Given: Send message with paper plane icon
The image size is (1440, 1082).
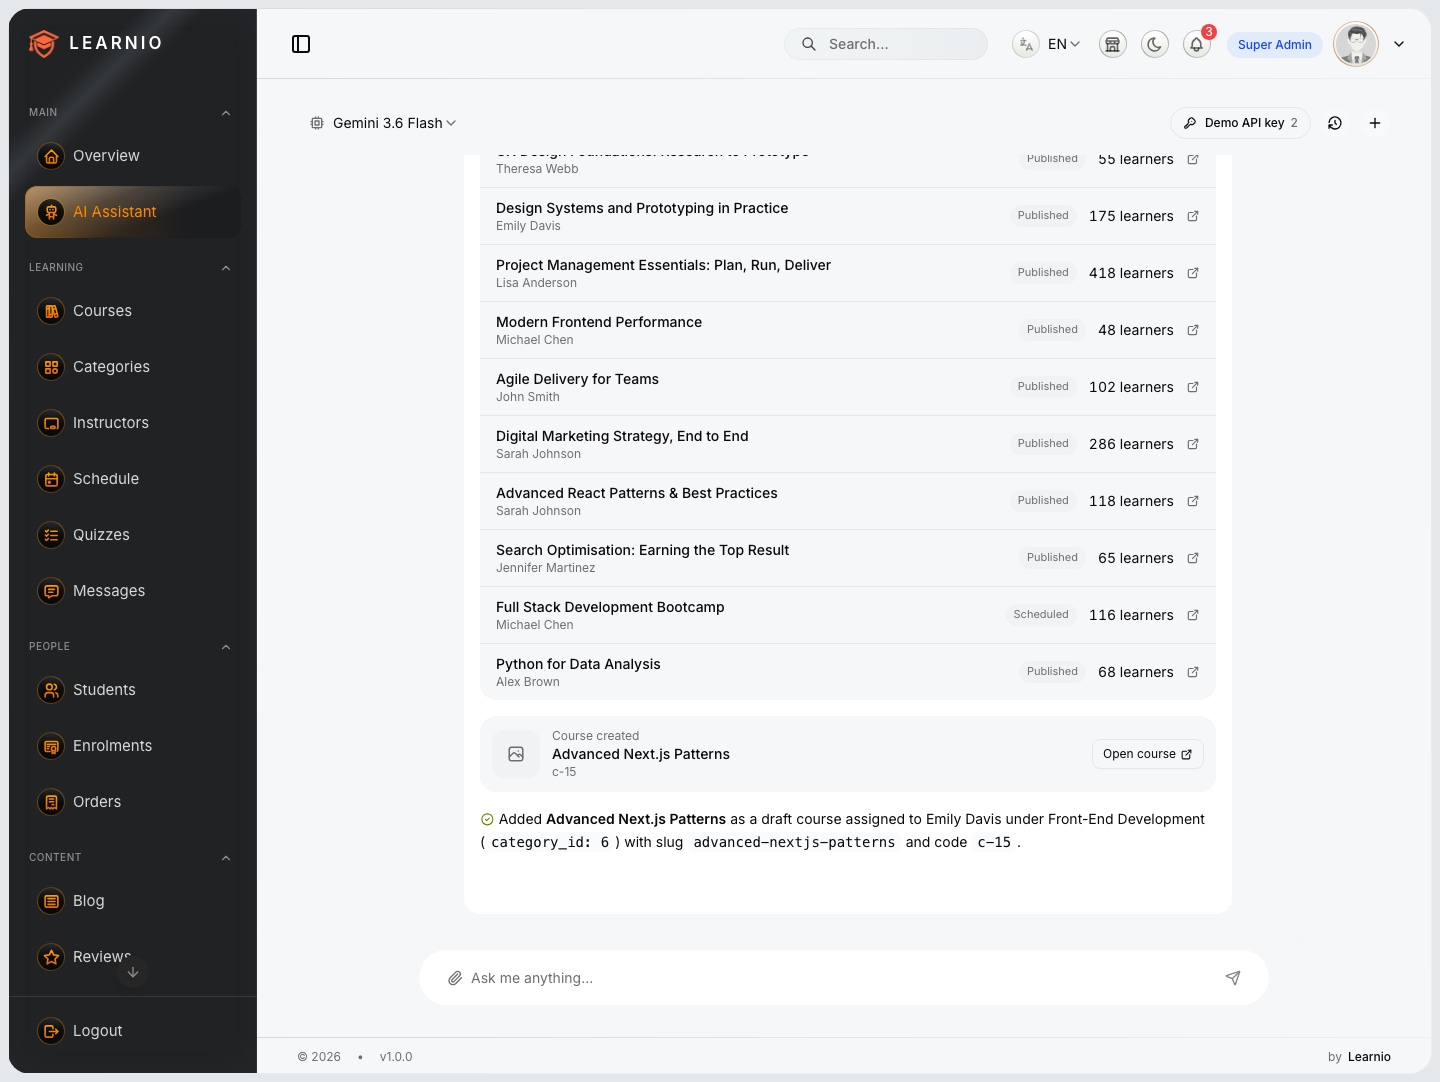Looking at the screenshot, I should (1233, 978).
